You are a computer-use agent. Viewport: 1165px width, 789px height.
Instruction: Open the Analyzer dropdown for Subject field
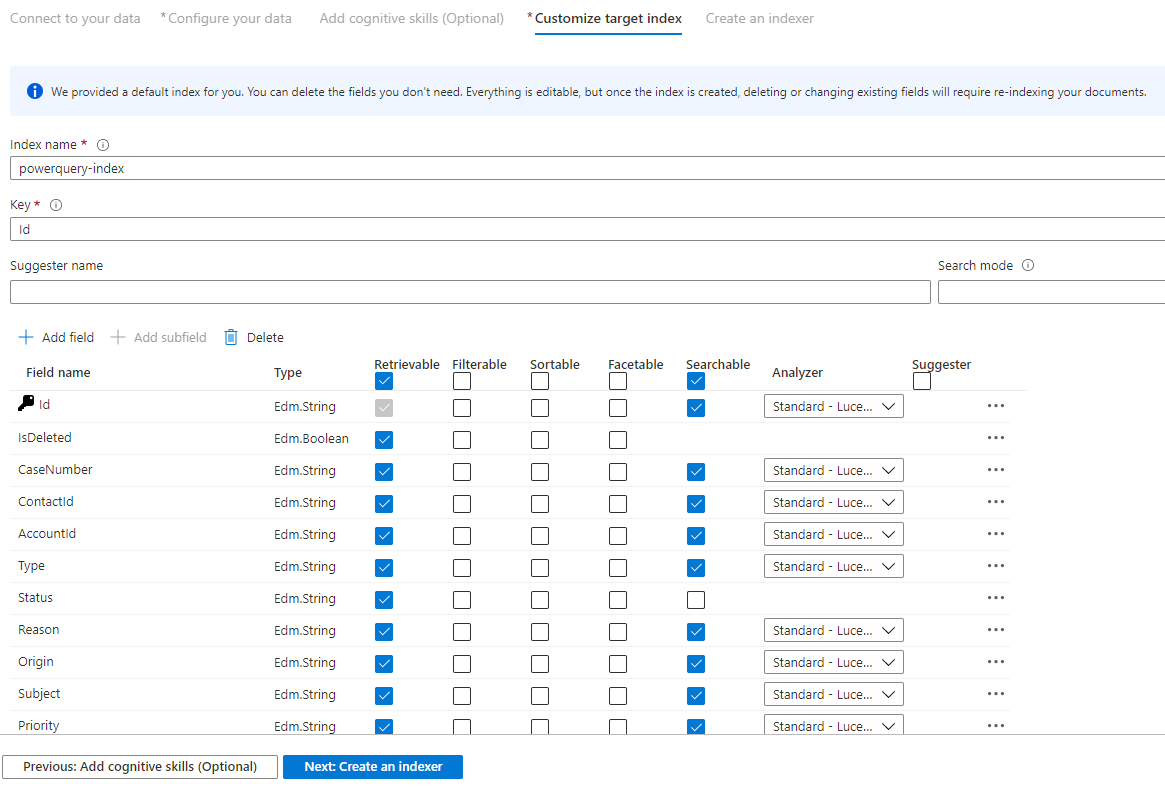(x=834, y=694)
